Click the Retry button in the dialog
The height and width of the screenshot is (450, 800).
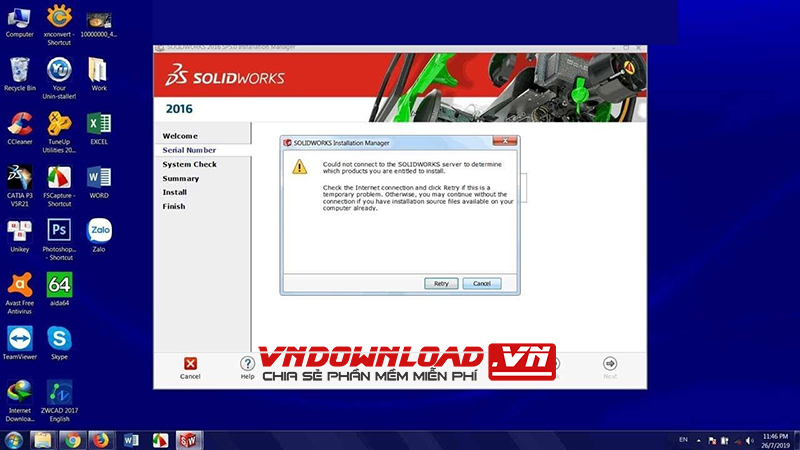coord(441,283)
